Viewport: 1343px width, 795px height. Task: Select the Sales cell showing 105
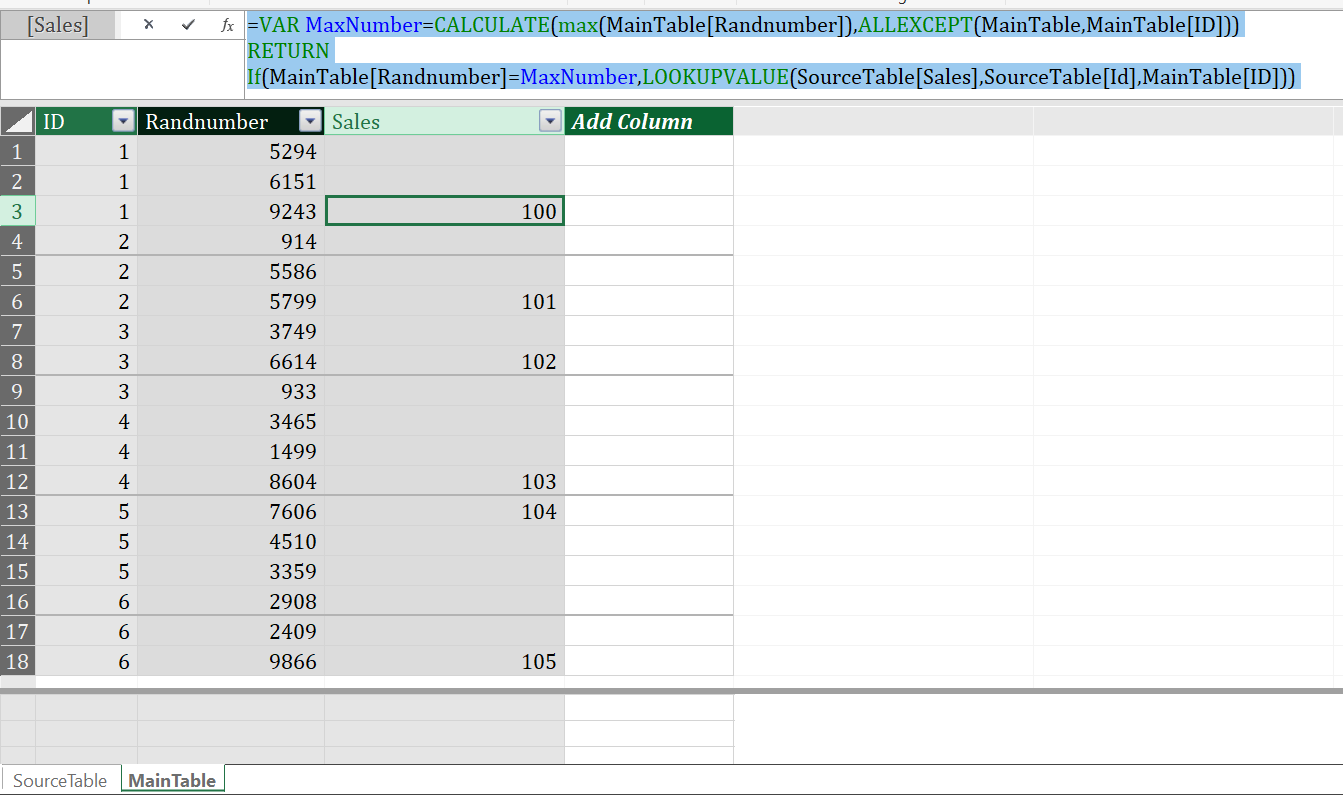click(x=445, y=661)
